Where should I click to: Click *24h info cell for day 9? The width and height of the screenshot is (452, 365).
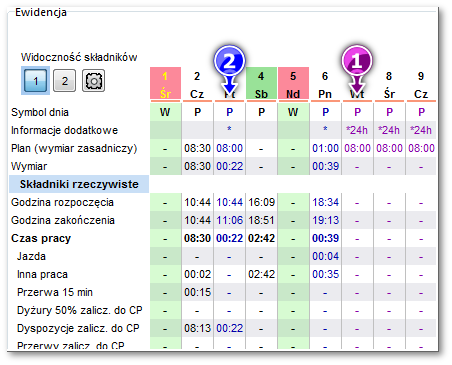pyautogui.click(x=421, y=130)
